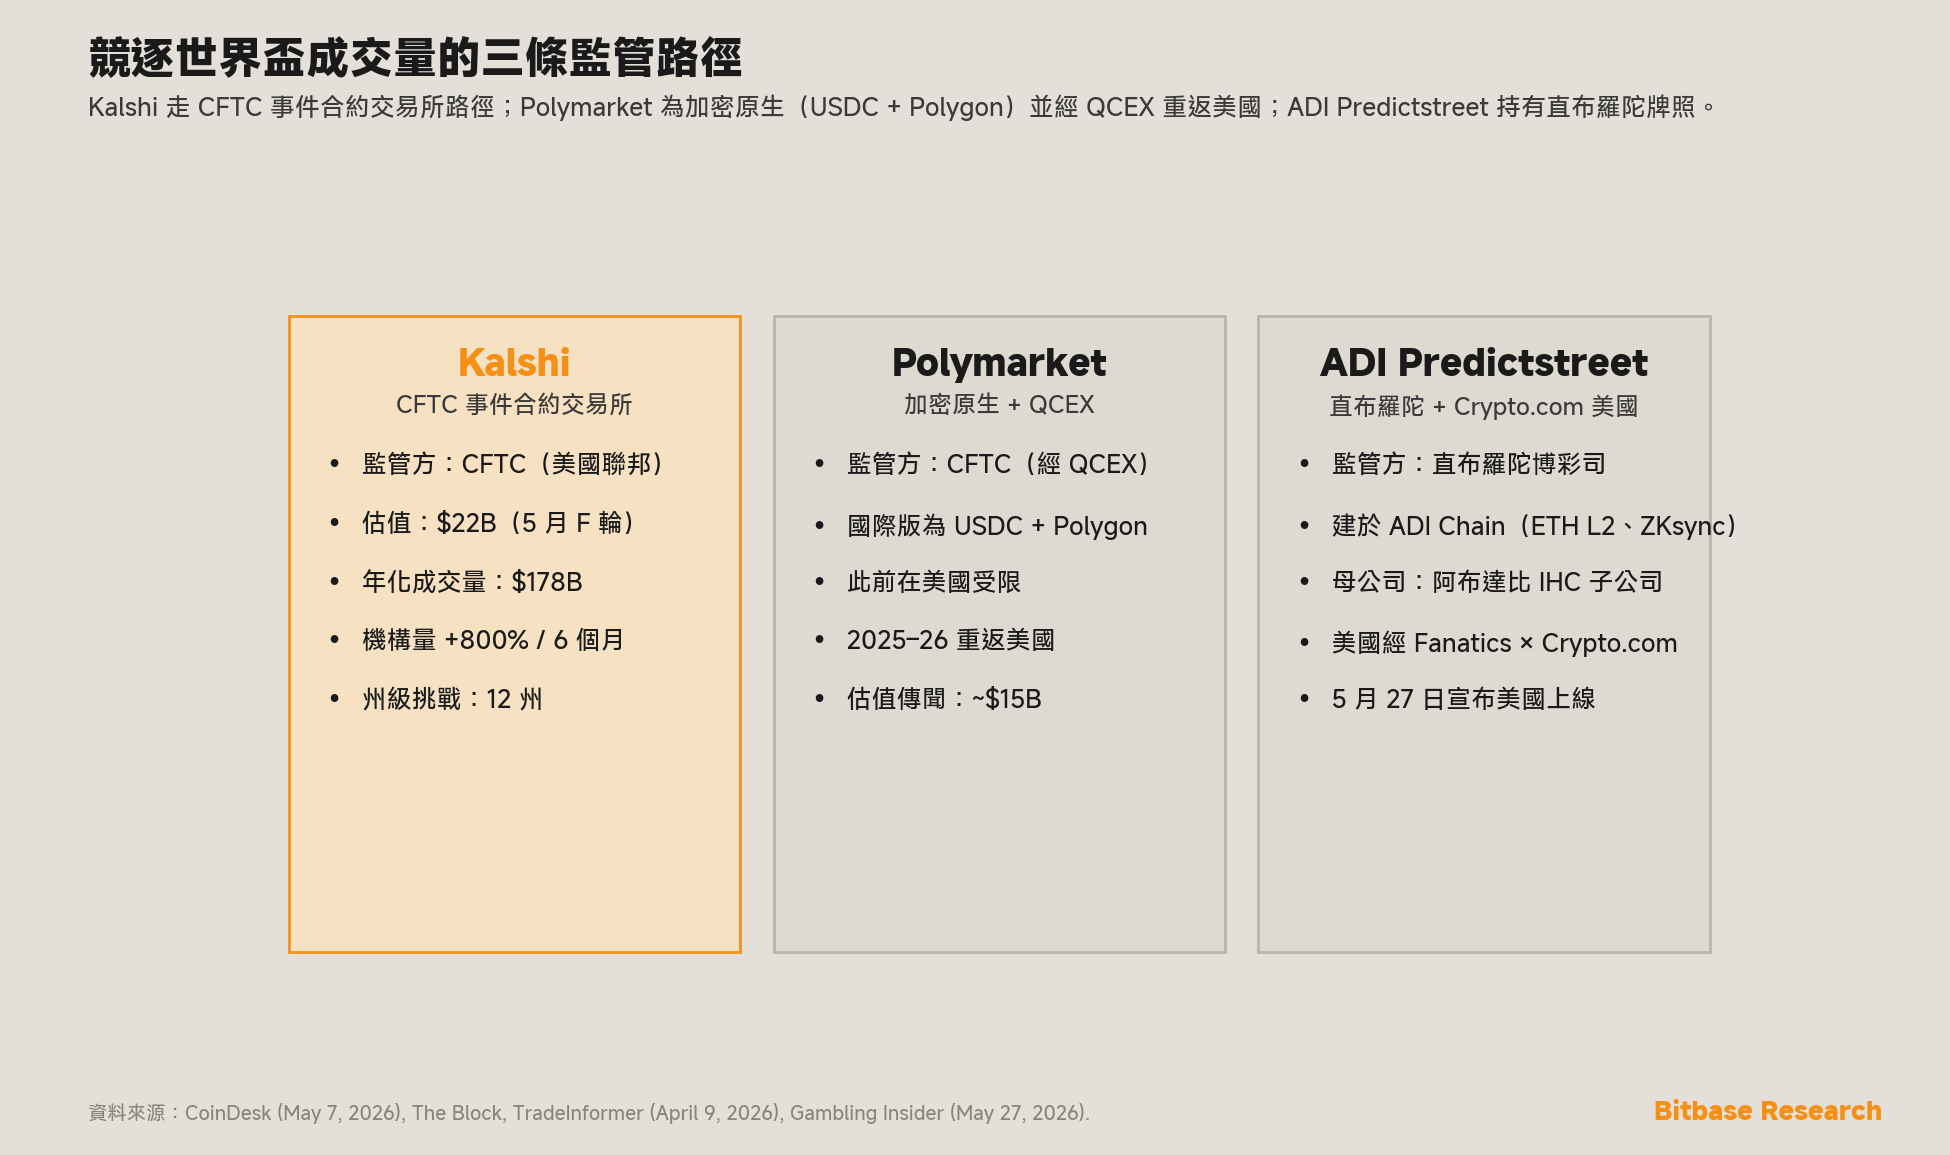Click the CFTC 事件合約交易所 subtitle under Kalshi
1950x1155 pixels.
[514, 404]
